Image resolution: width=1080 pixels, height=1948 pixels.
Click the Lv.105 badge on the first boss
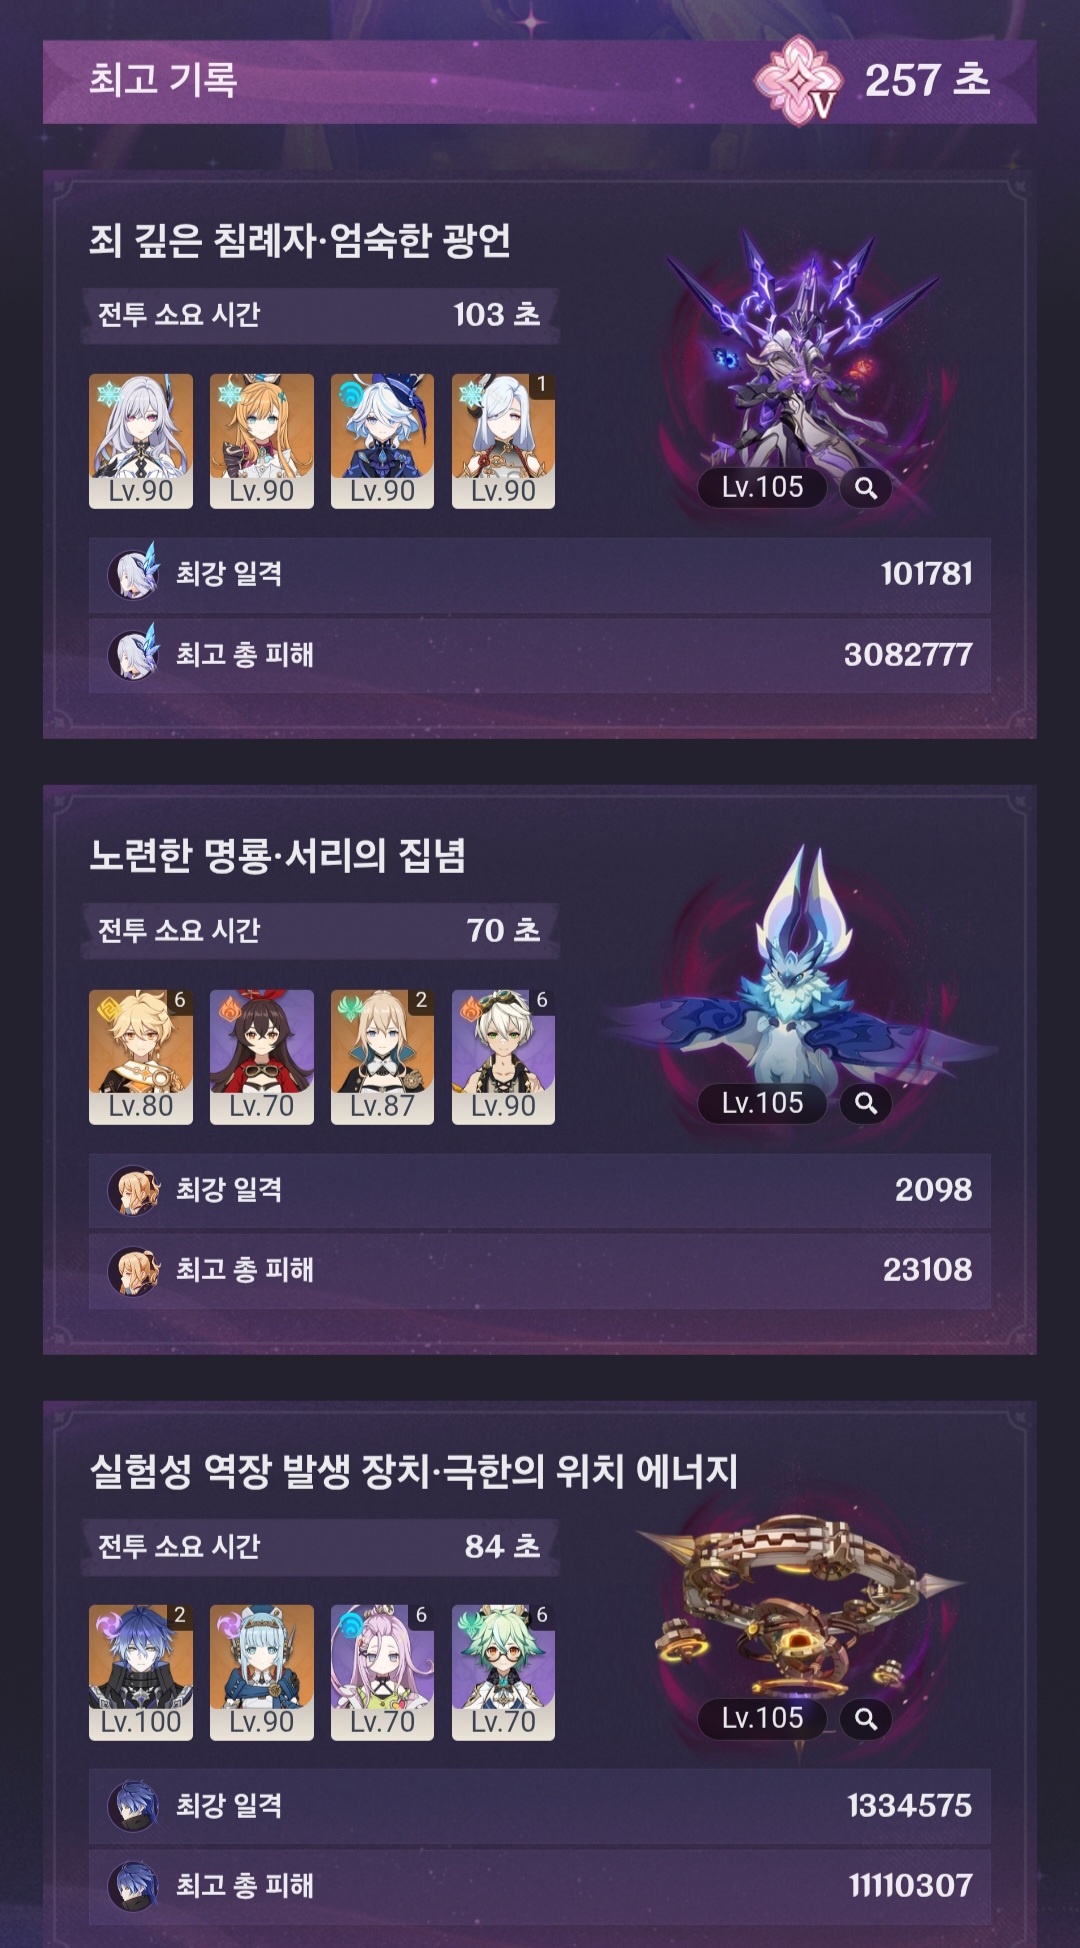762,488
